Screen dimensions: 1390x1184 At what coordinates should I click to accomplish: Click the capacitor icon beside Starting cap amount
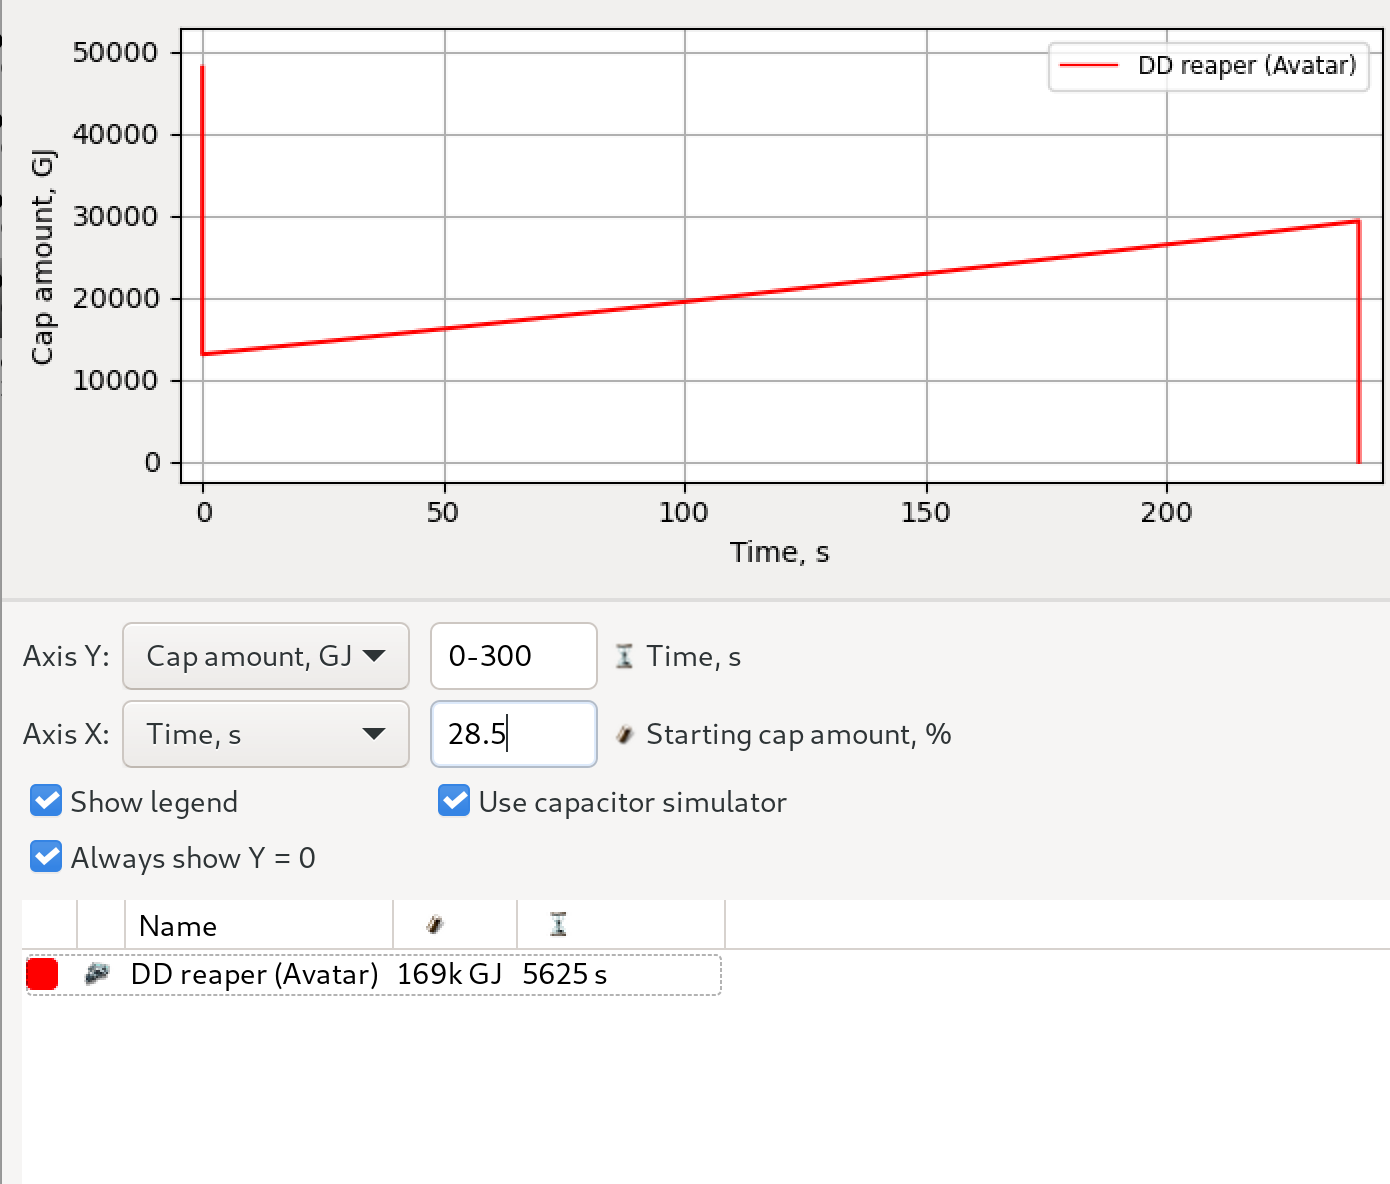coord(625,734)
